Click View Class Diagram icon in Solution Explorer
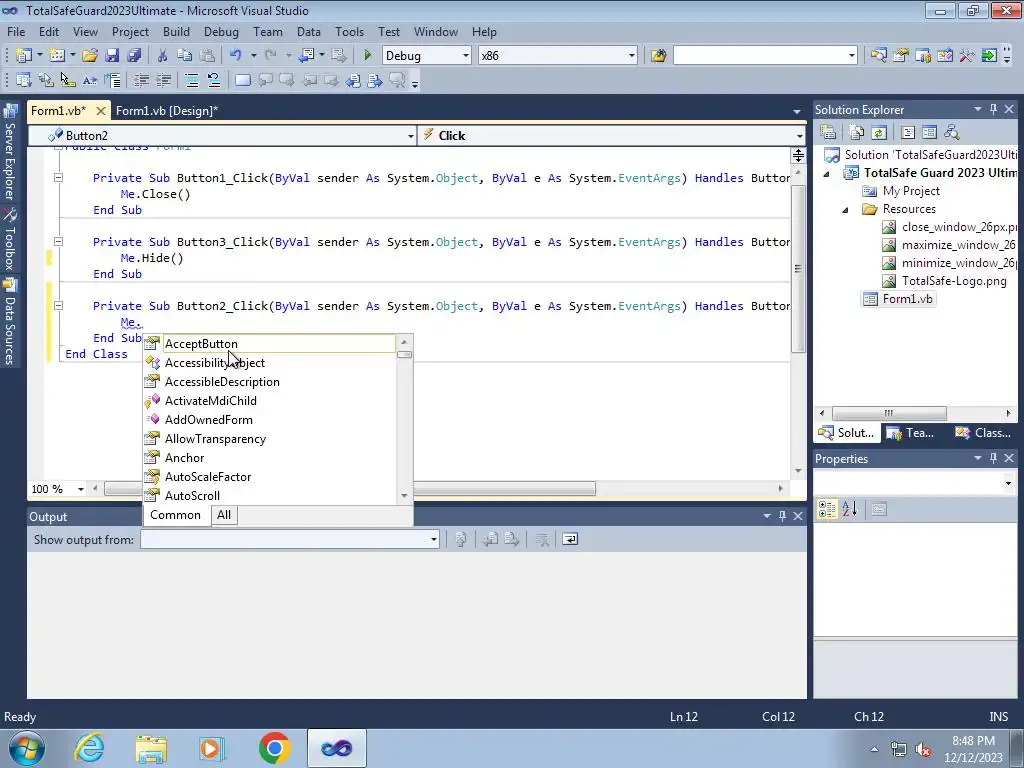 (952, 133)
